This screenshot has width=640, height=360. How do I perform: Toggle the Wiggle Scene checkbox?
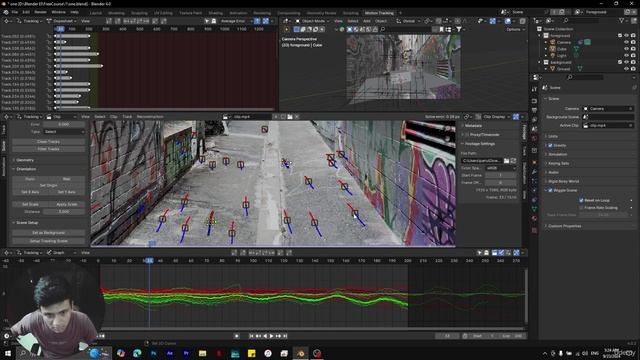click(x=550, y=190)
